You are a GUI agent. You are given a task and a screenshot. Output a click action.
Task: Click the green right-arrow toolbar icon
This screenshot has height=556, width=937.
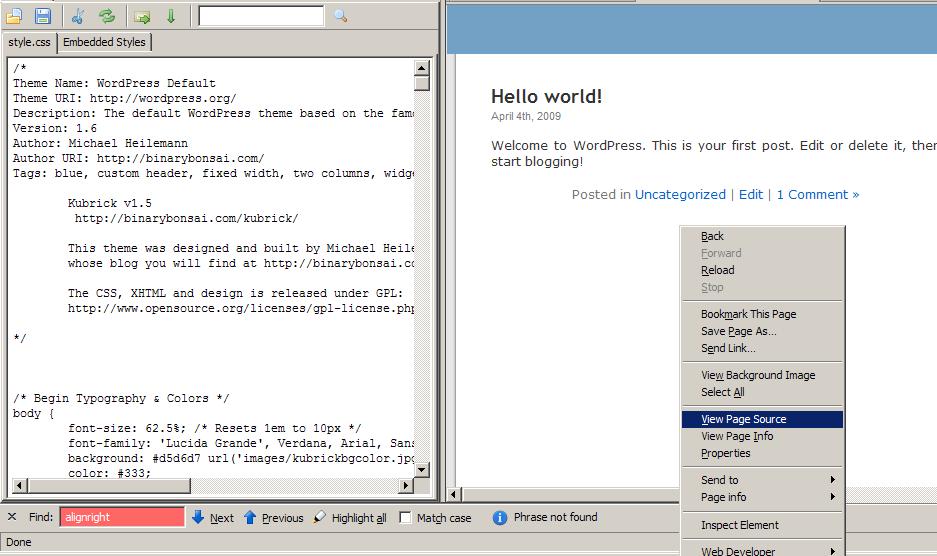[x=142, y=17]
